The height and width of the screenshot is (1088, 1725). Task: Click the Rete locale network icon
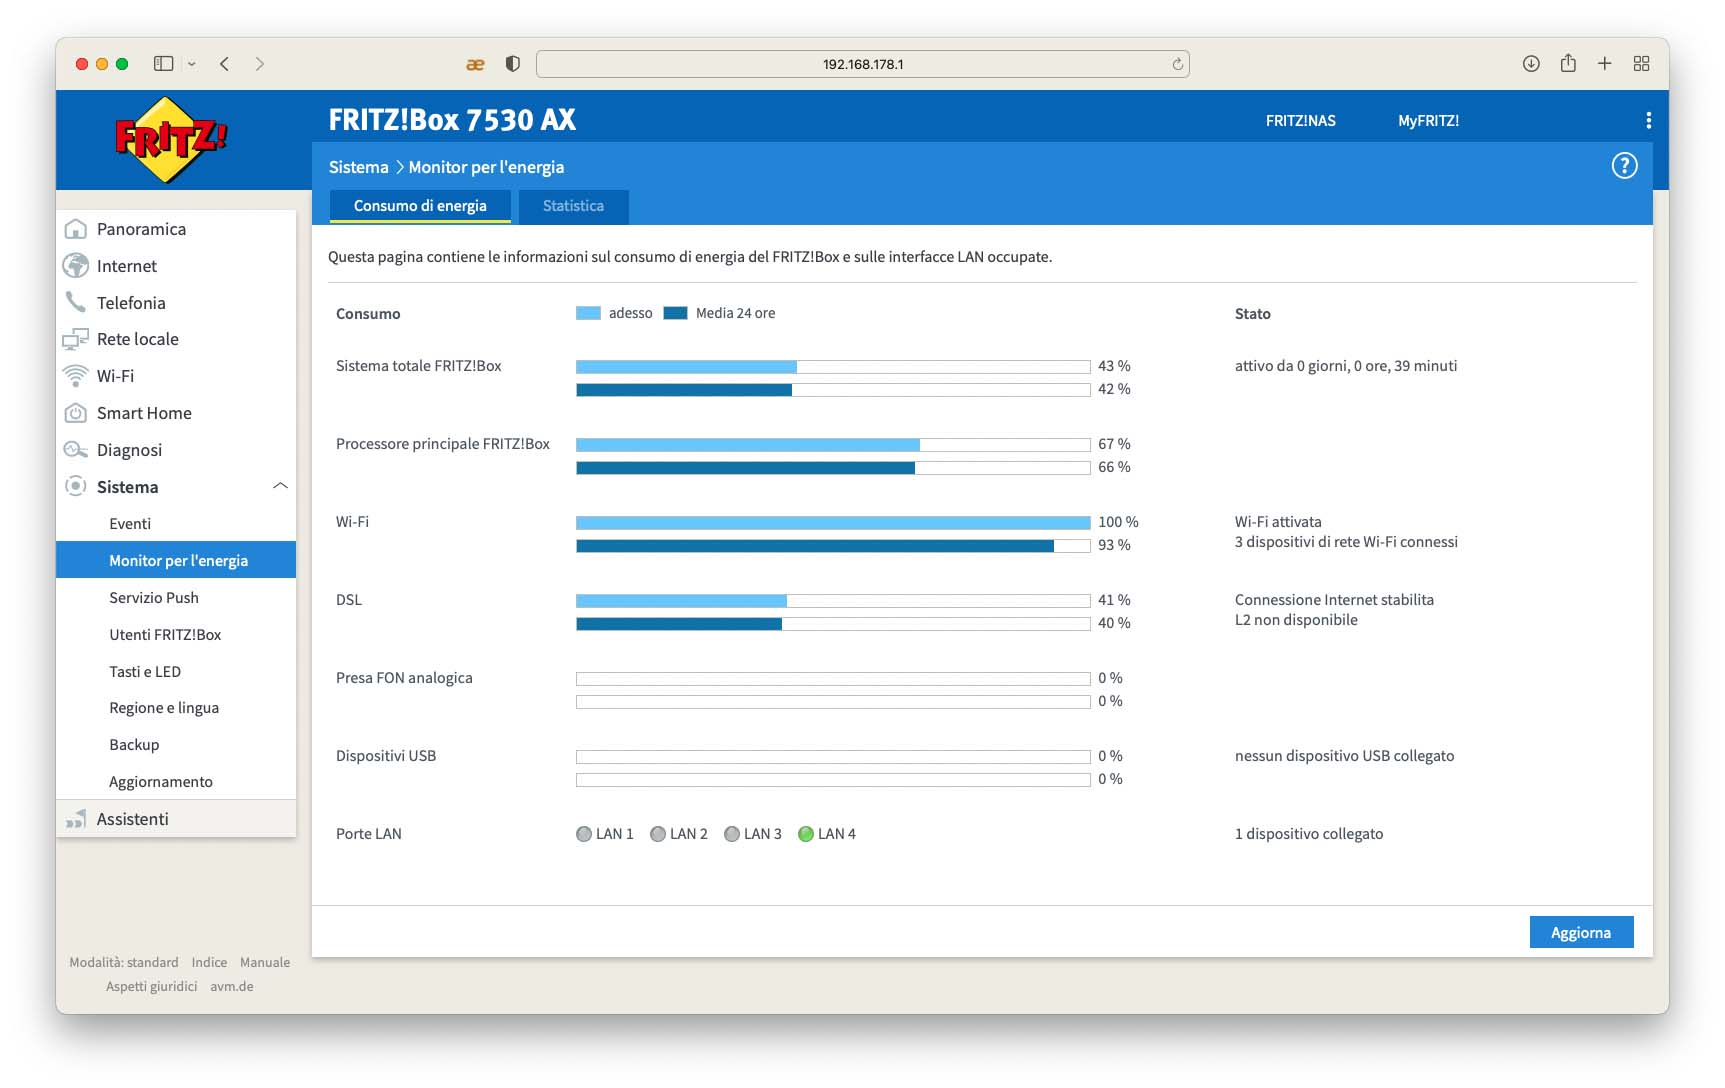[75, 339]
